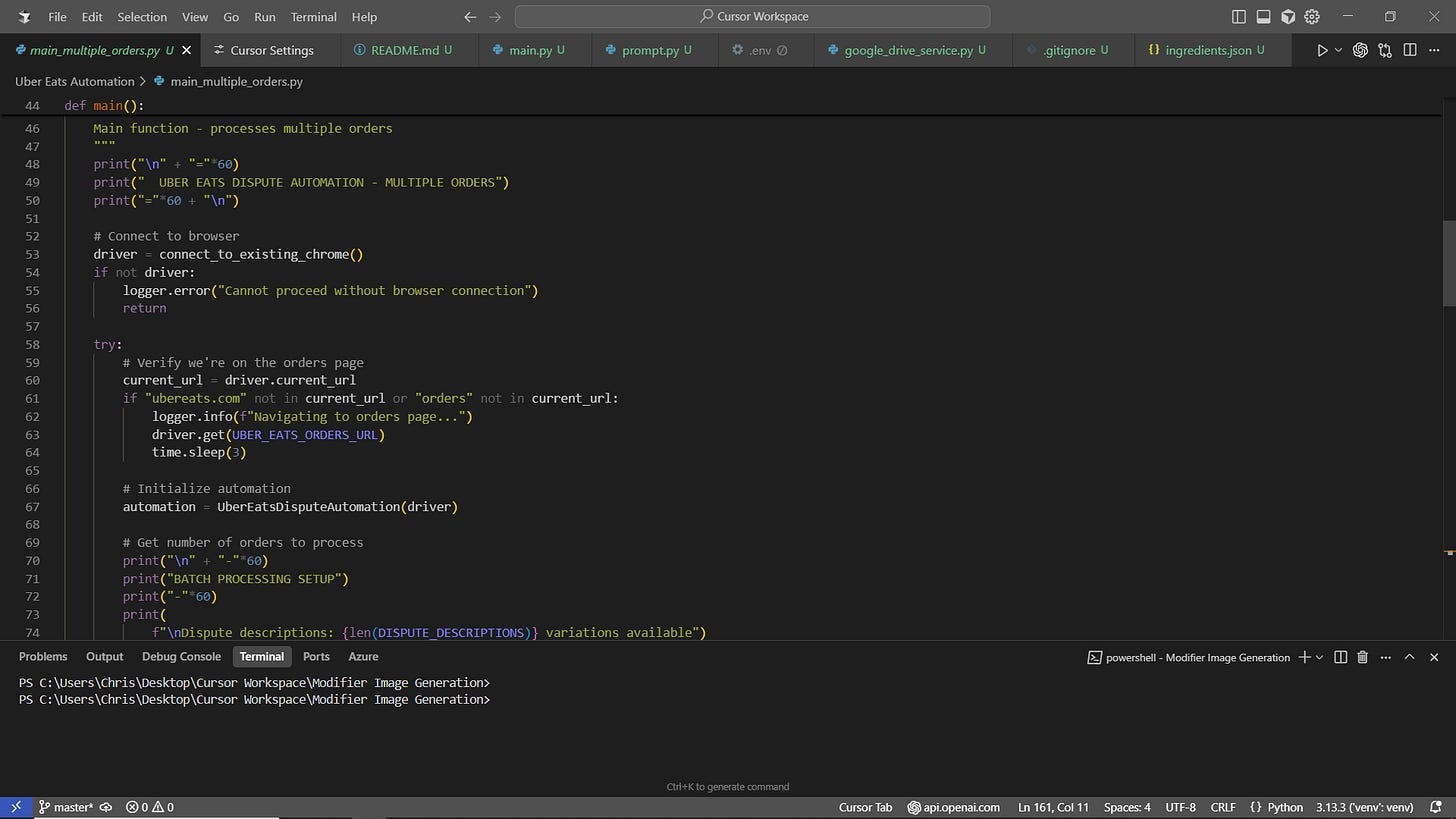Run the Python file with play icon
This screenshot has height=819, width=1456.
click(x=1322, y=50)
